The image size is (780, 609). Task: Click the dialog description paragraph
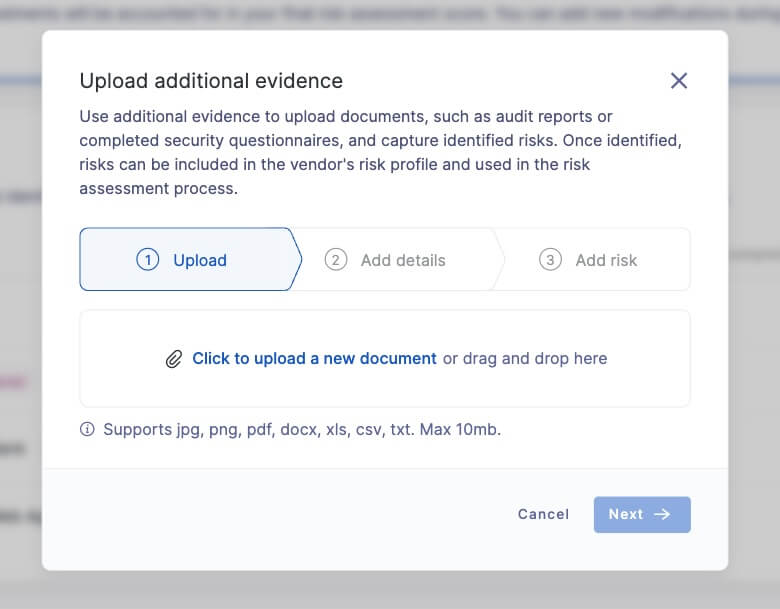tap(381, 152)
